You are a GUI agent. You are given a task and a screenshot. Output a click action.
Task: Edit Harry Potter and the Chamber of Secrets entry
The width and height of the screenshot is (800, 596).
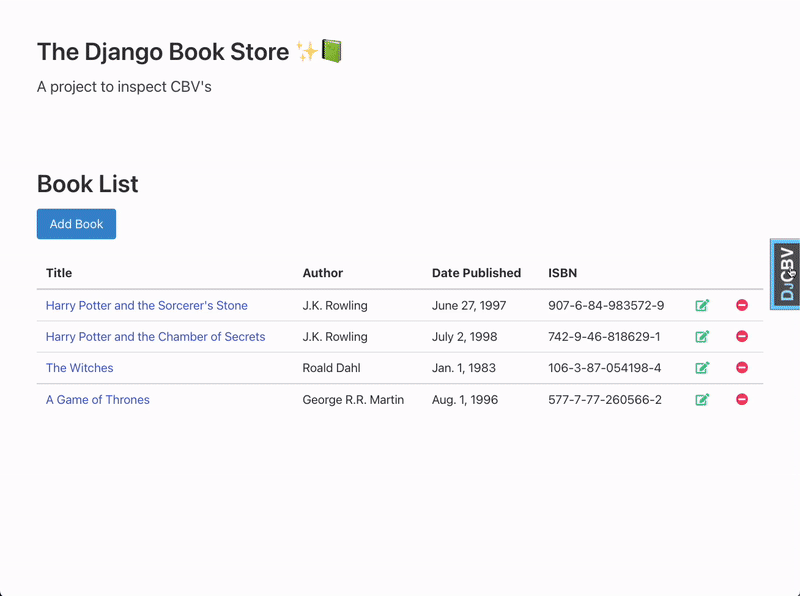702,337
